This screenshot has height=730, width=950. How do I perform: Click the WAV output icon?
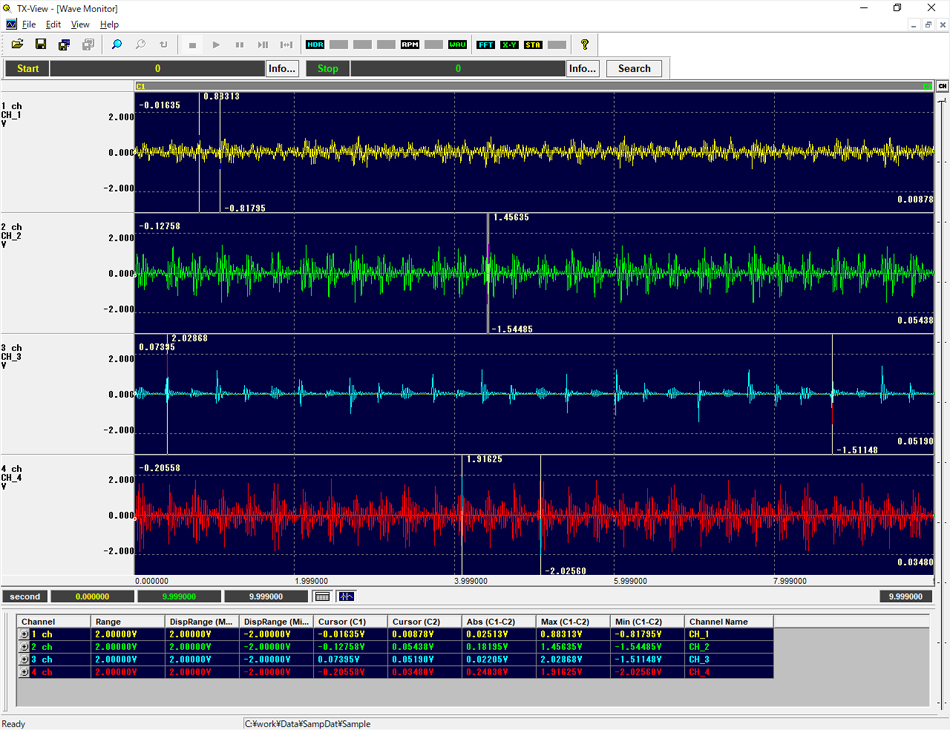coord(459,44)
